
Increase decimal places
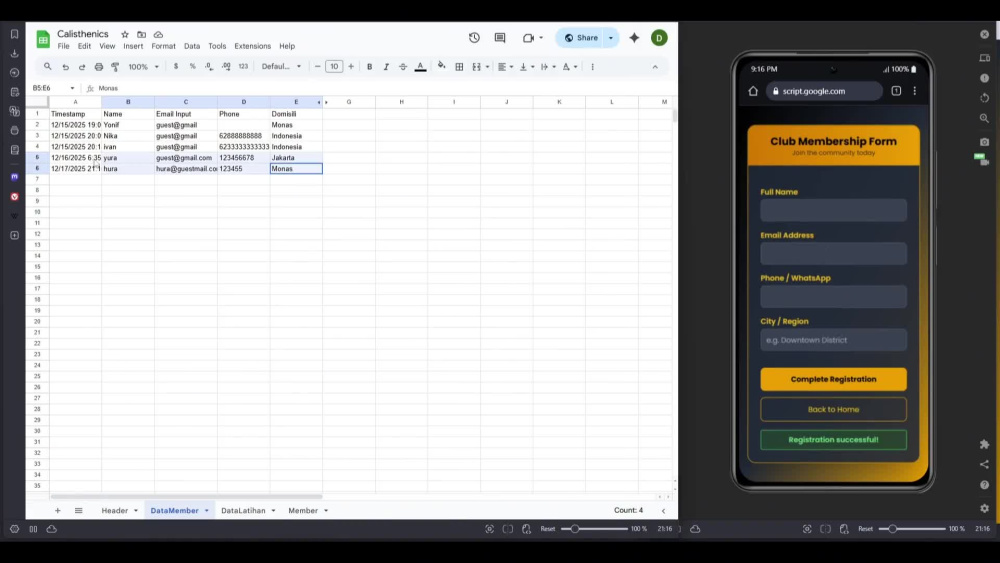(x=226, y=66)
